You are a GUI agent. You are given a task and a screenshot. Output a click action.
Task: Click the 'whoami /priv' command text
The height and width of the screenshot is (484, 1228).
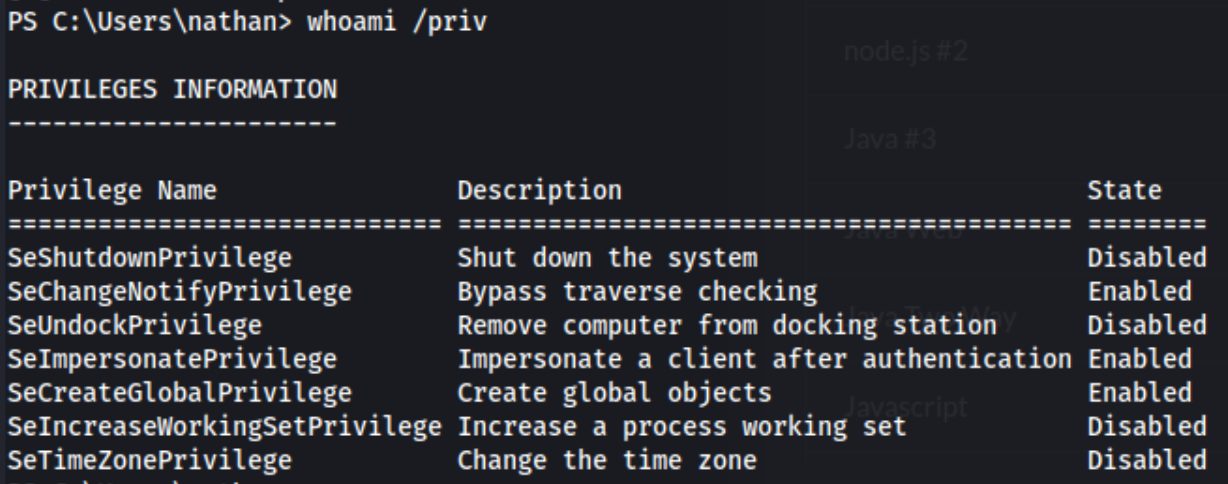coord(396,22)
